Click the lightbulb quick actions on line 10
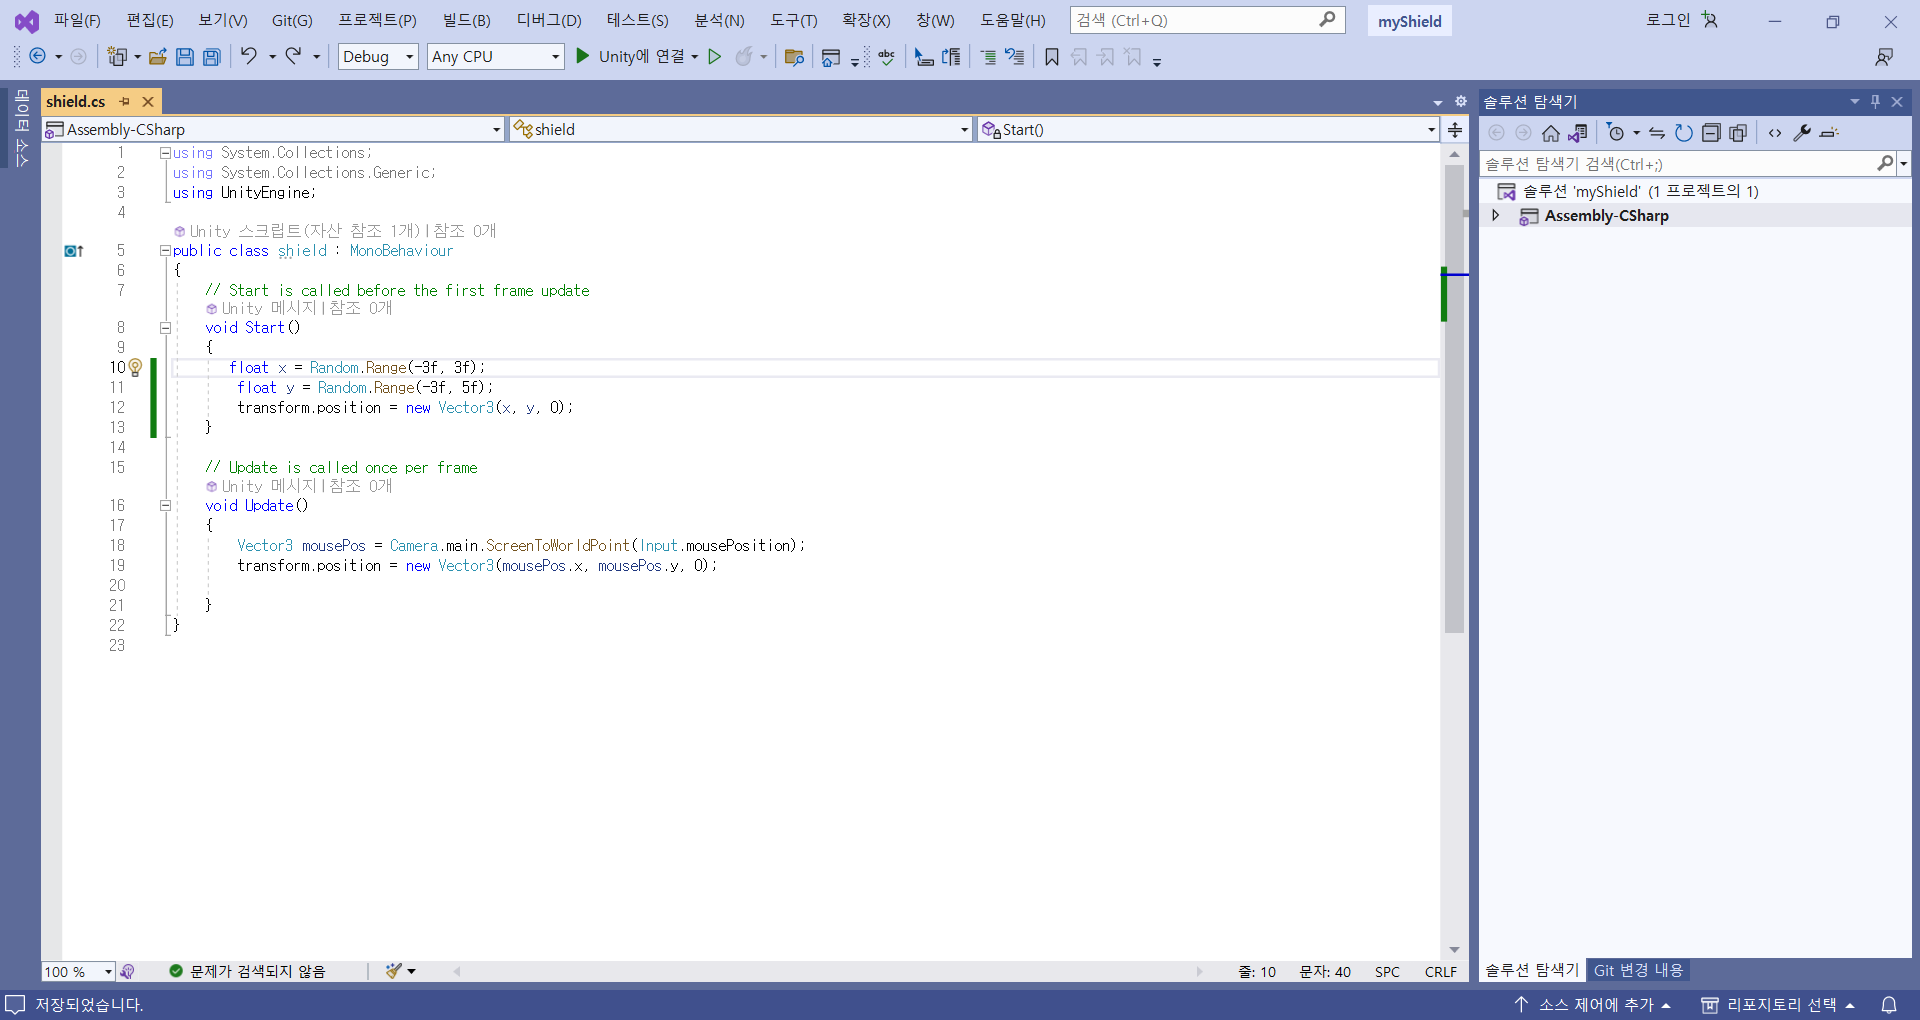The height and width of the screenshot is (1020, 1920). [x=135, y=368]
